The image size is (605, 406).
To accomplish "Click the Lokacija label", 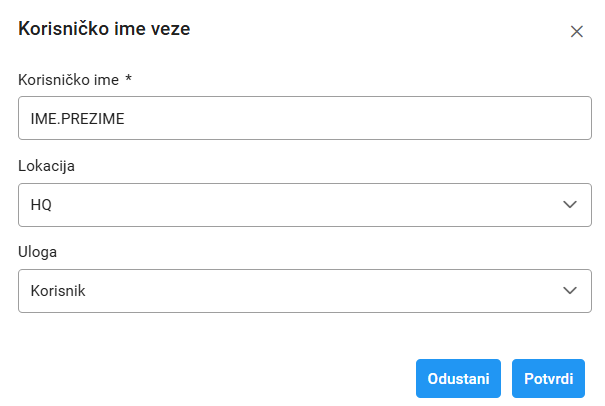I will click(x=47, y=165).
